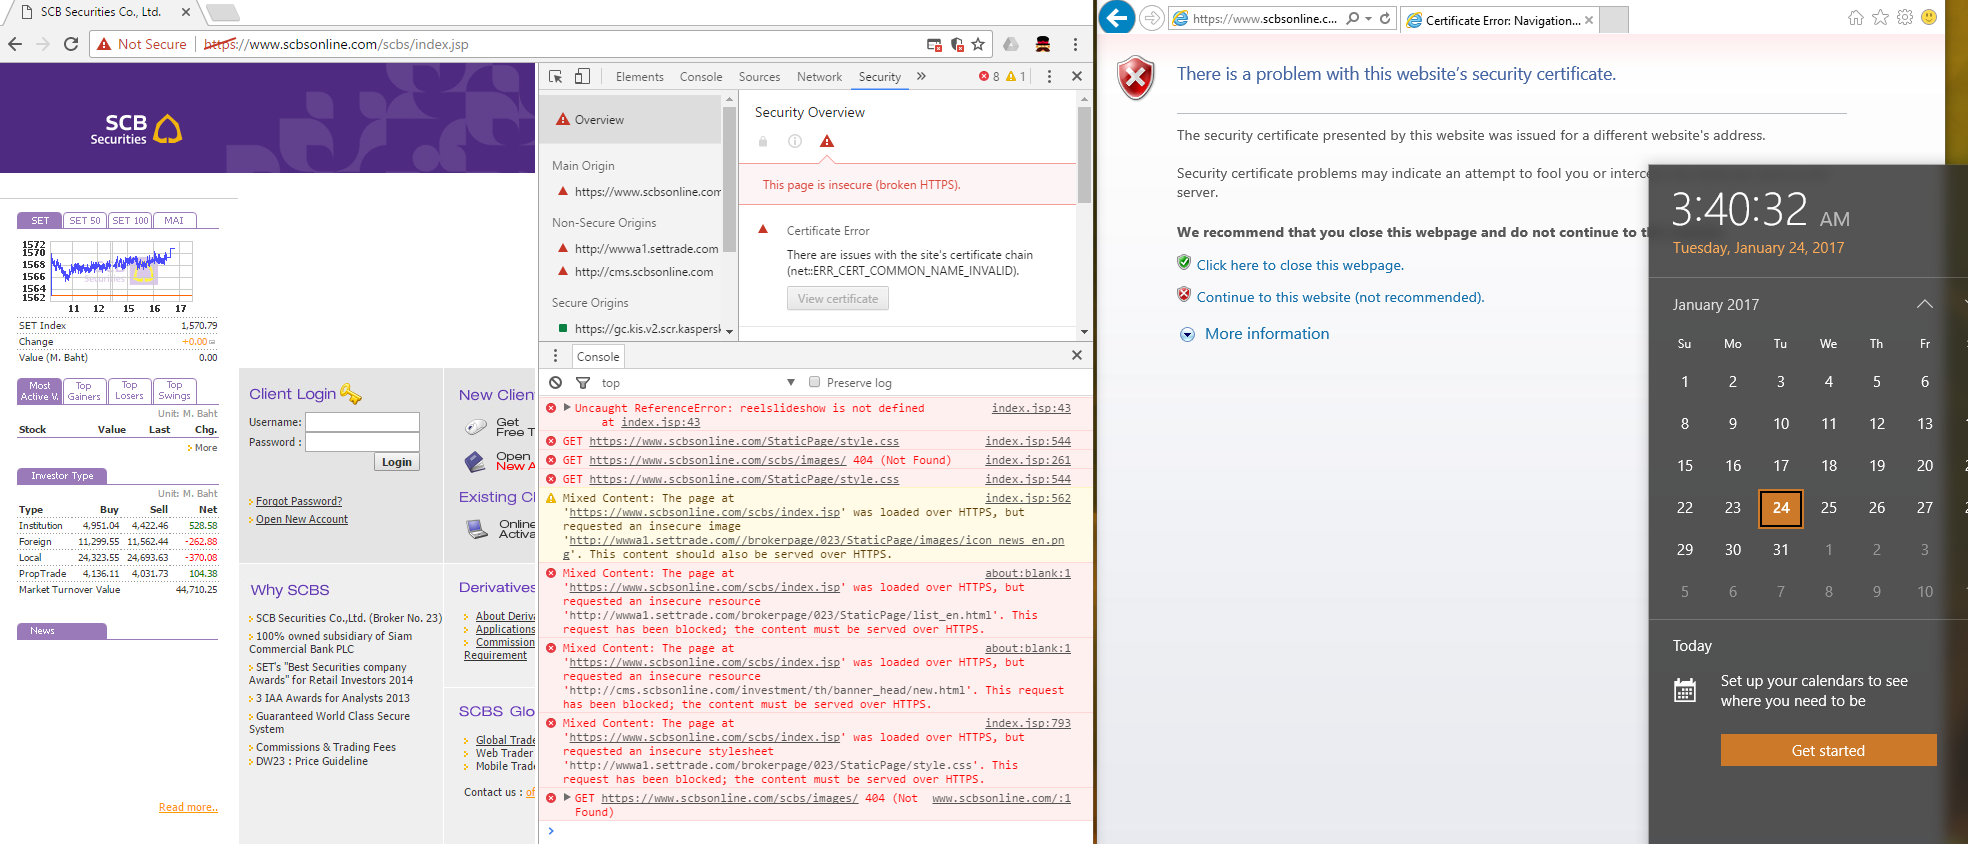Clear the console with the clear icon
This screenshot has width=1968, height=844.
(x=556, y=382)
